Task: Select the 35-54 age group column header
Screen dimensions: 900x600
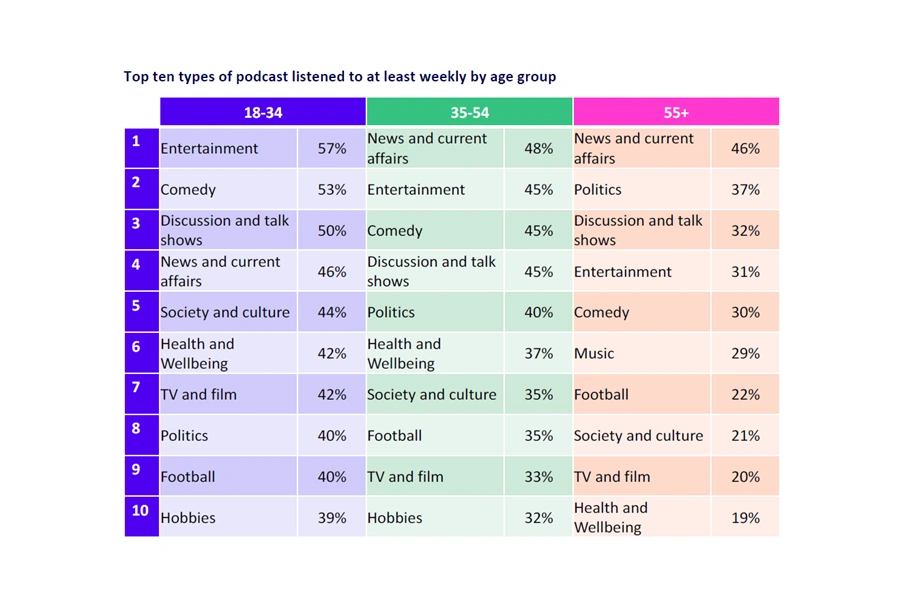Action: coord(469,112)
